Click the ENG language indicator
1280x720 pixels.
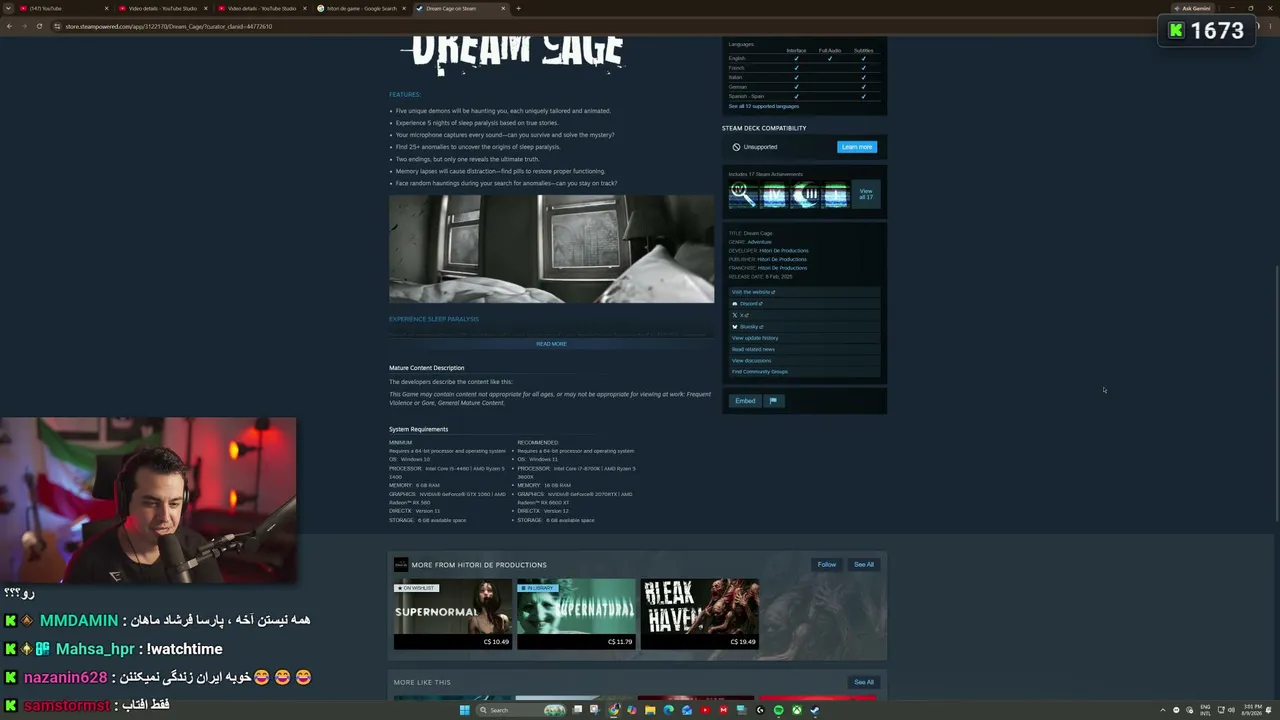coord(1205,710)
